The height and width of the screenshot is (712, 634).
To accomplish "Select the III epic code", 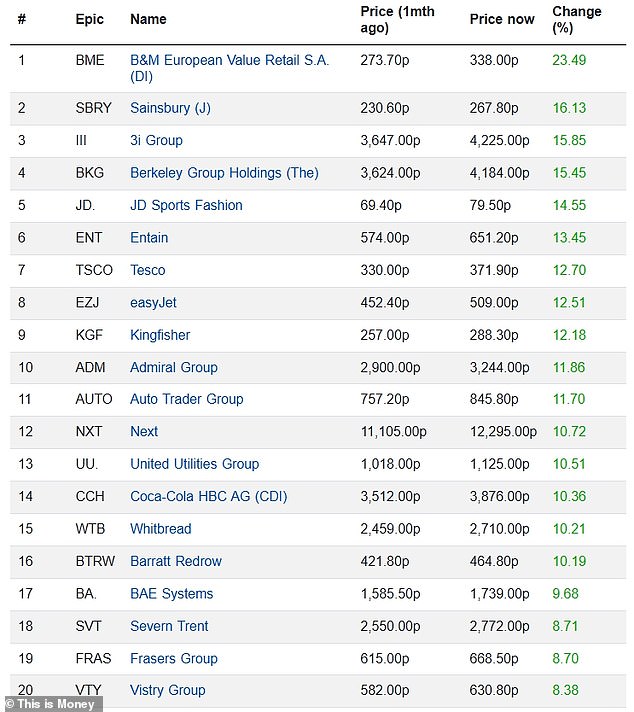I will coord(81,140).
